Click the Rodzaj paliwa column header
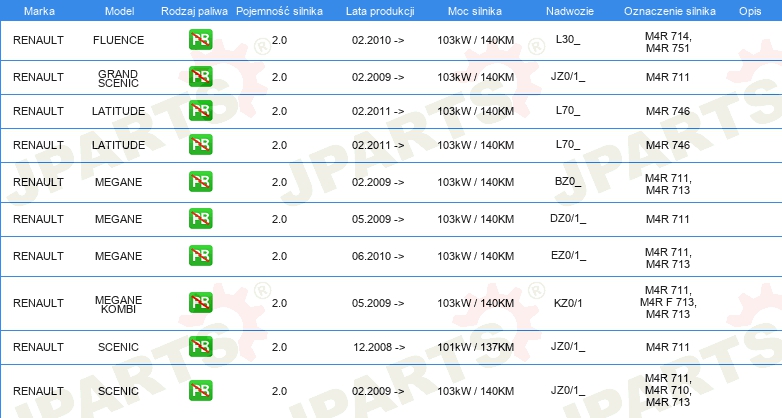Screen dimensions: 782x418 tap(194, 11)
